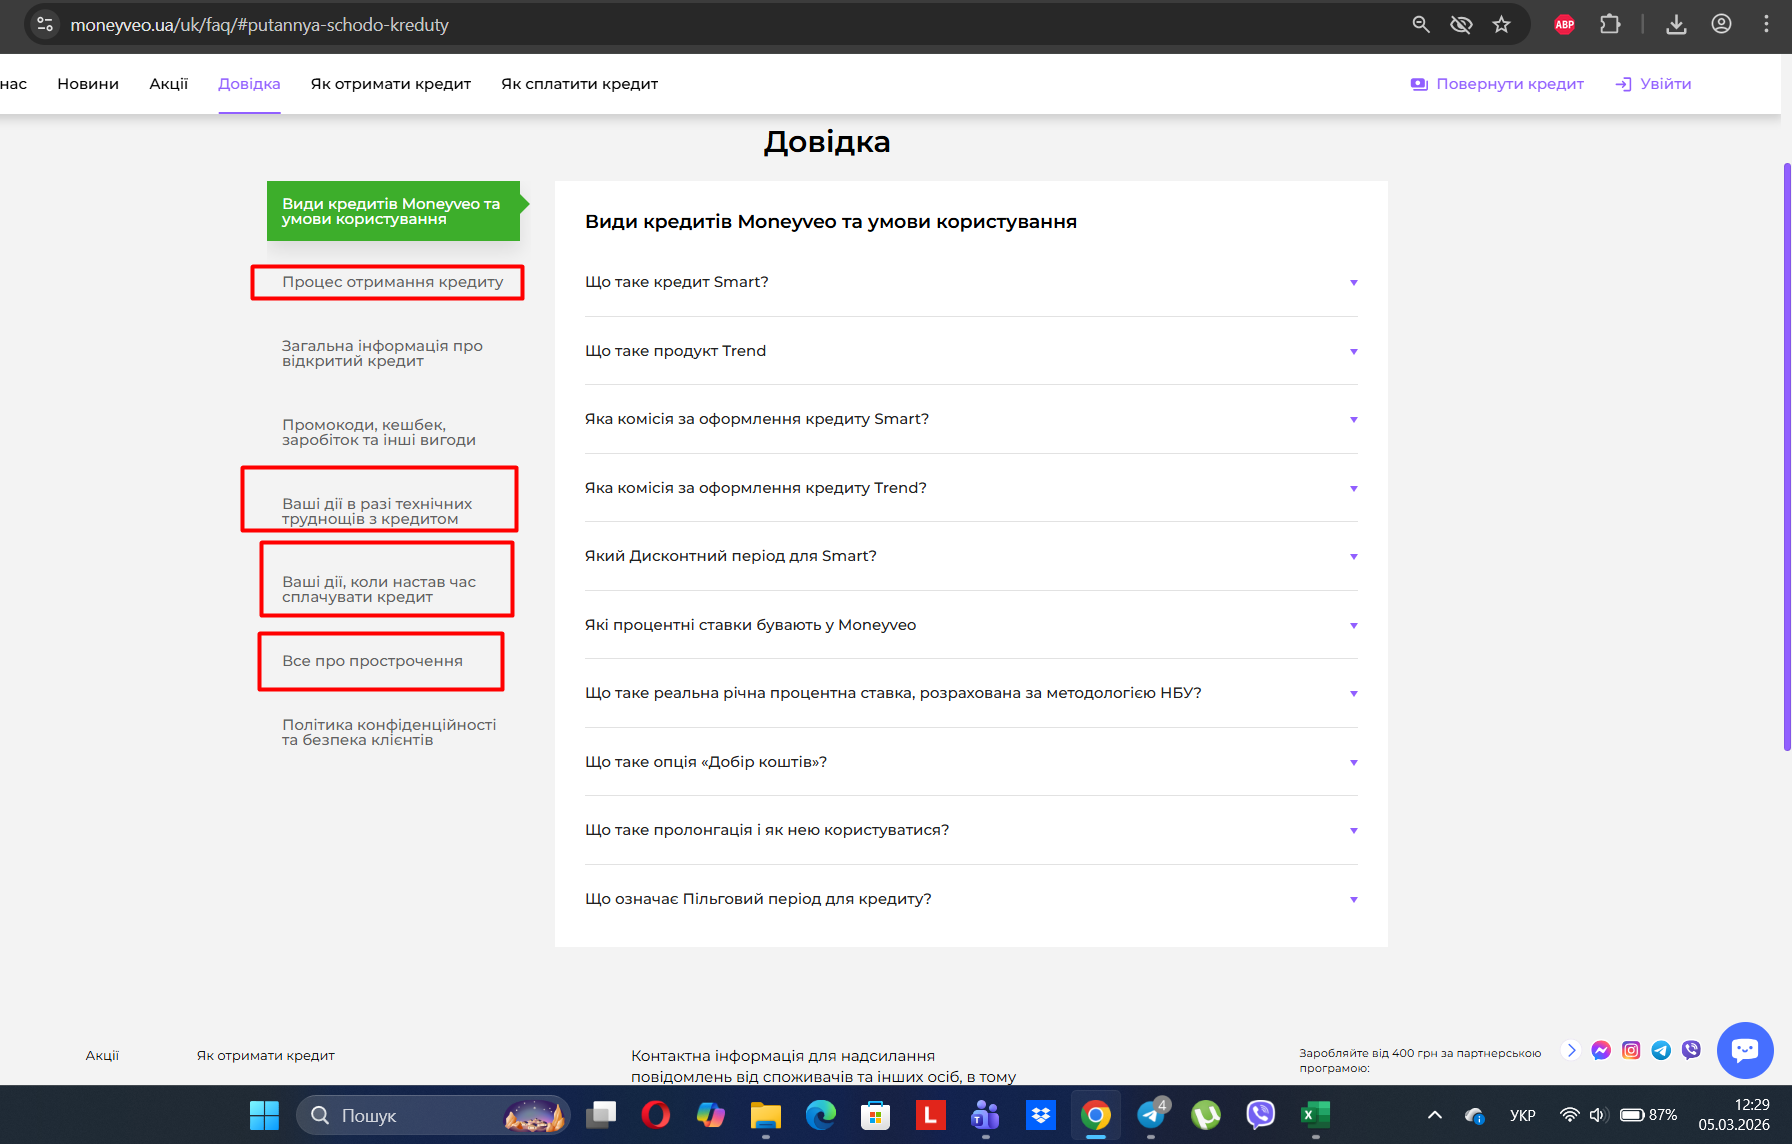
Task: Open battery status showing 87%
Action: pyautogui.click(x=1648, y=1115)
